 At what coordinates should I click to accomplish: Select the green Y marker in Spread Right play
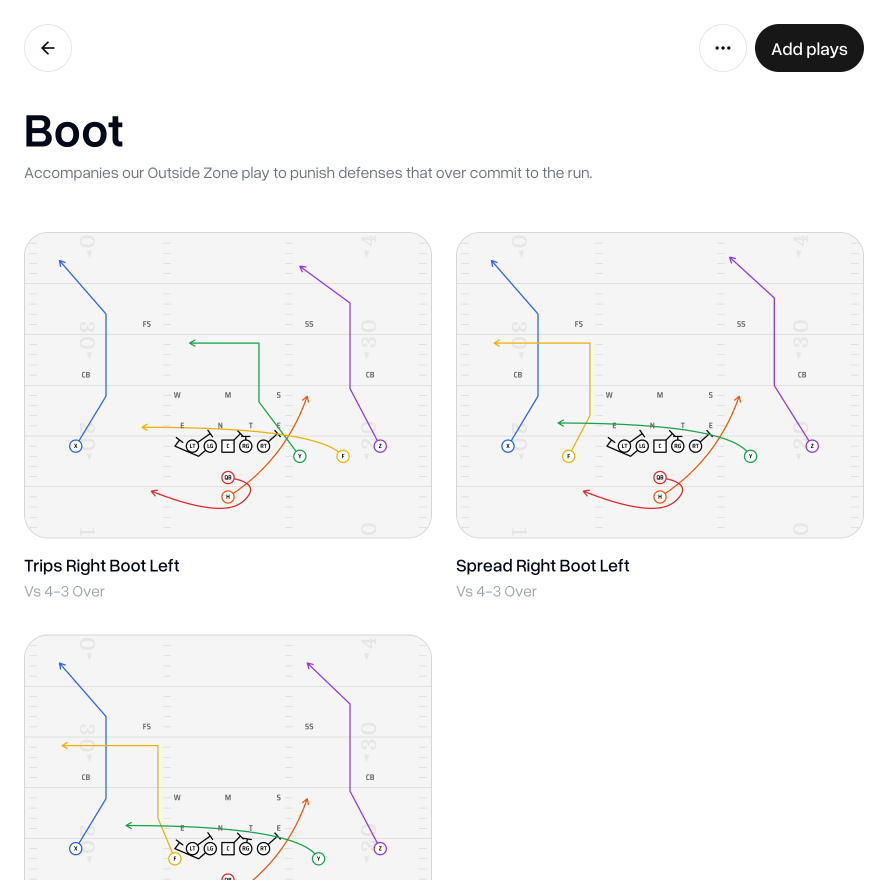[750, 456]
